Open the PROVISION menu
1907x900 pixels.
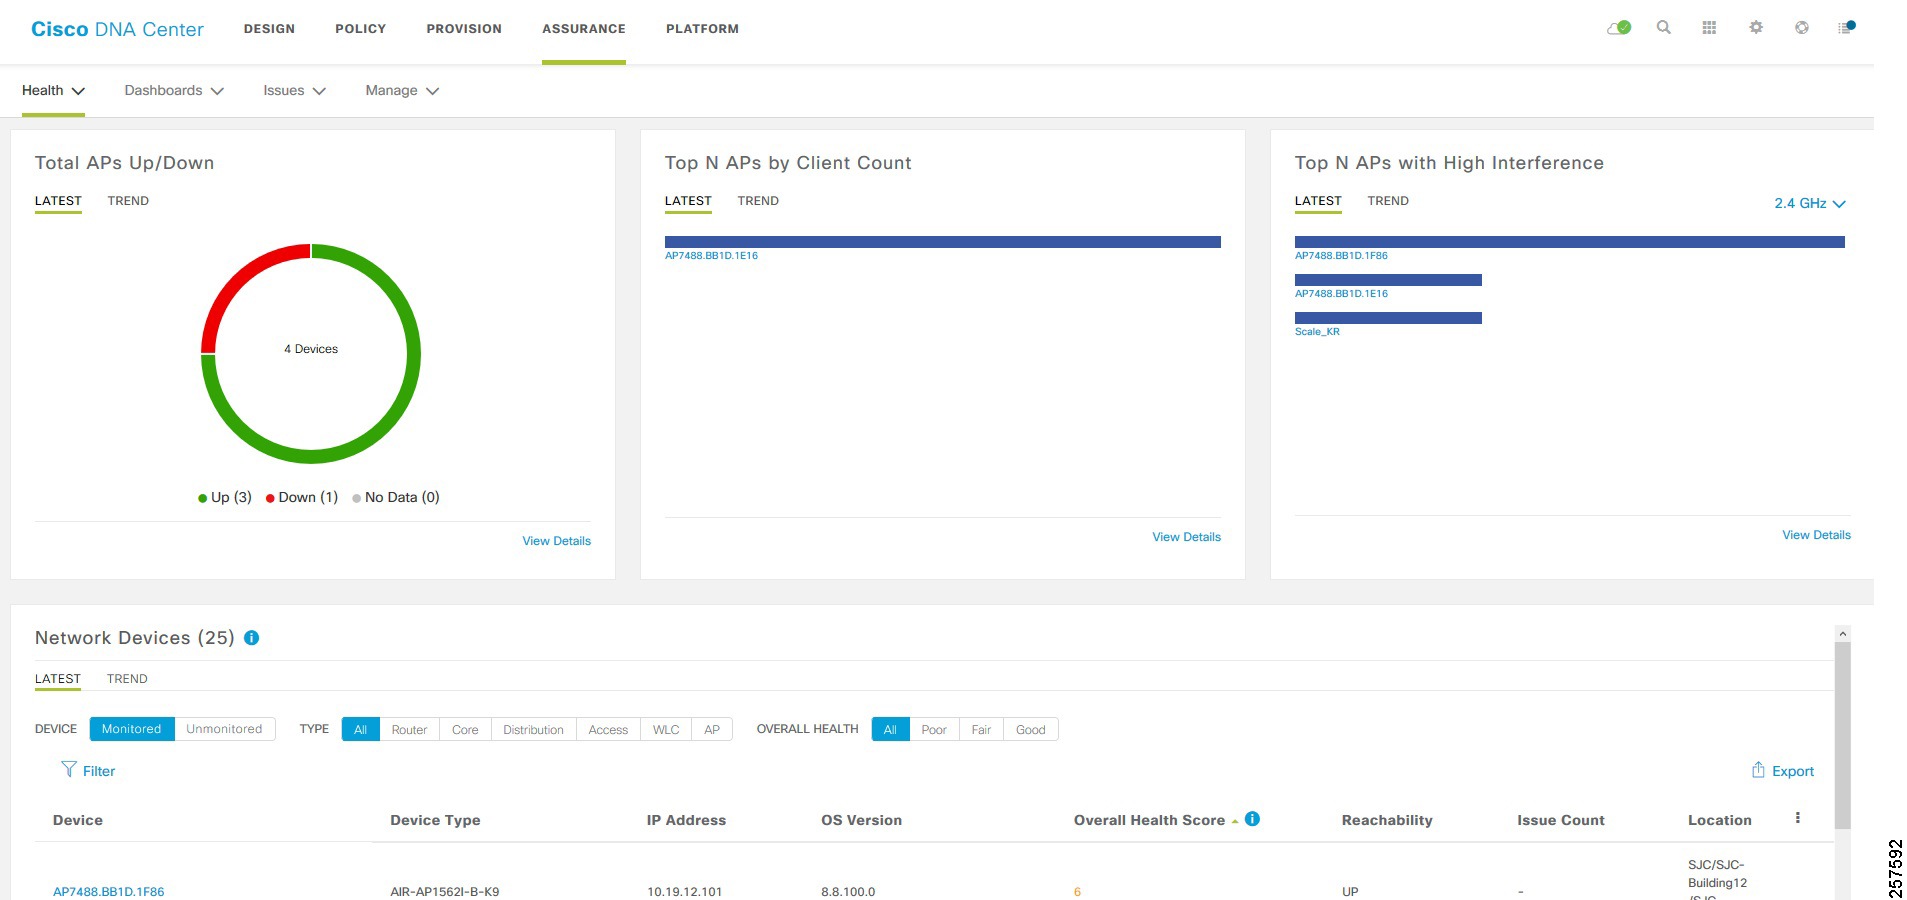(x=464, y=29)
